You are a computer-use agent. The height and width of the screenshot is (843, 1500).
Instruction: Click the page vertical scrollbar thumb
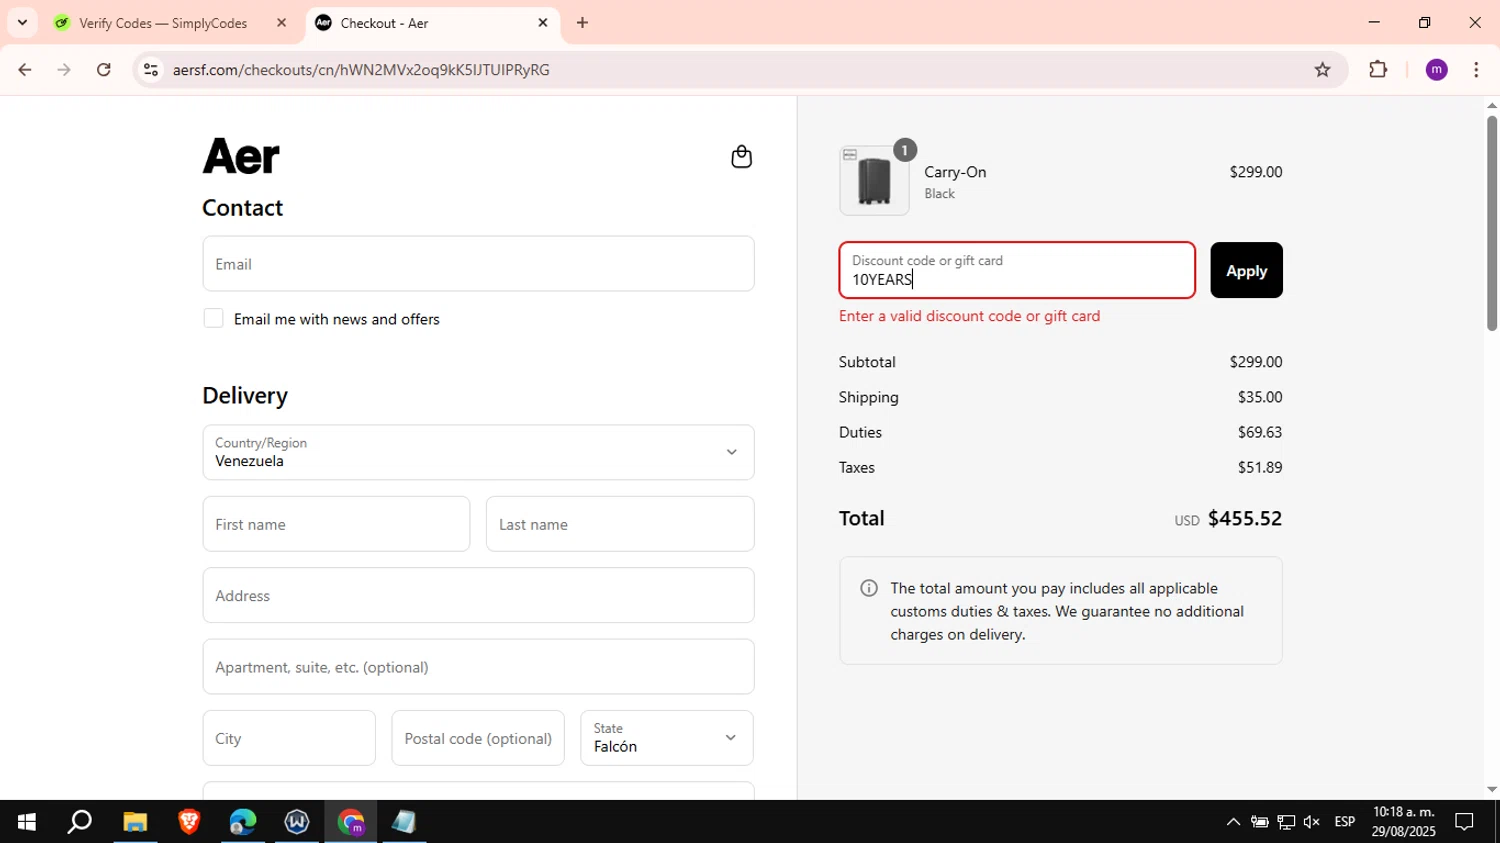coord(1492,222)
